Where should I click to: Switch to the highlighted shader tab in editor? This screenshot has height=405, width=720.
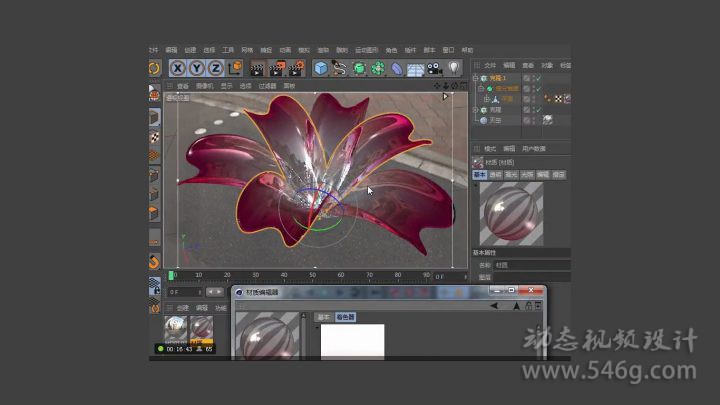coord(345,317)
